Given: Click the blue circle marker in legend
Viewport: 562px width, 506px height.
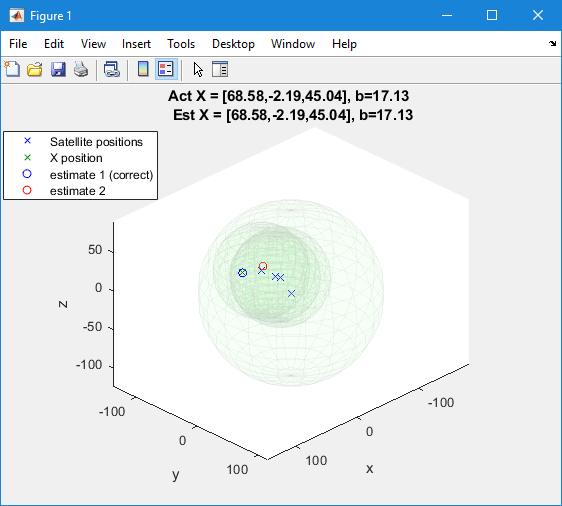Looking at the screenshot, I should (x=27, y=174).
